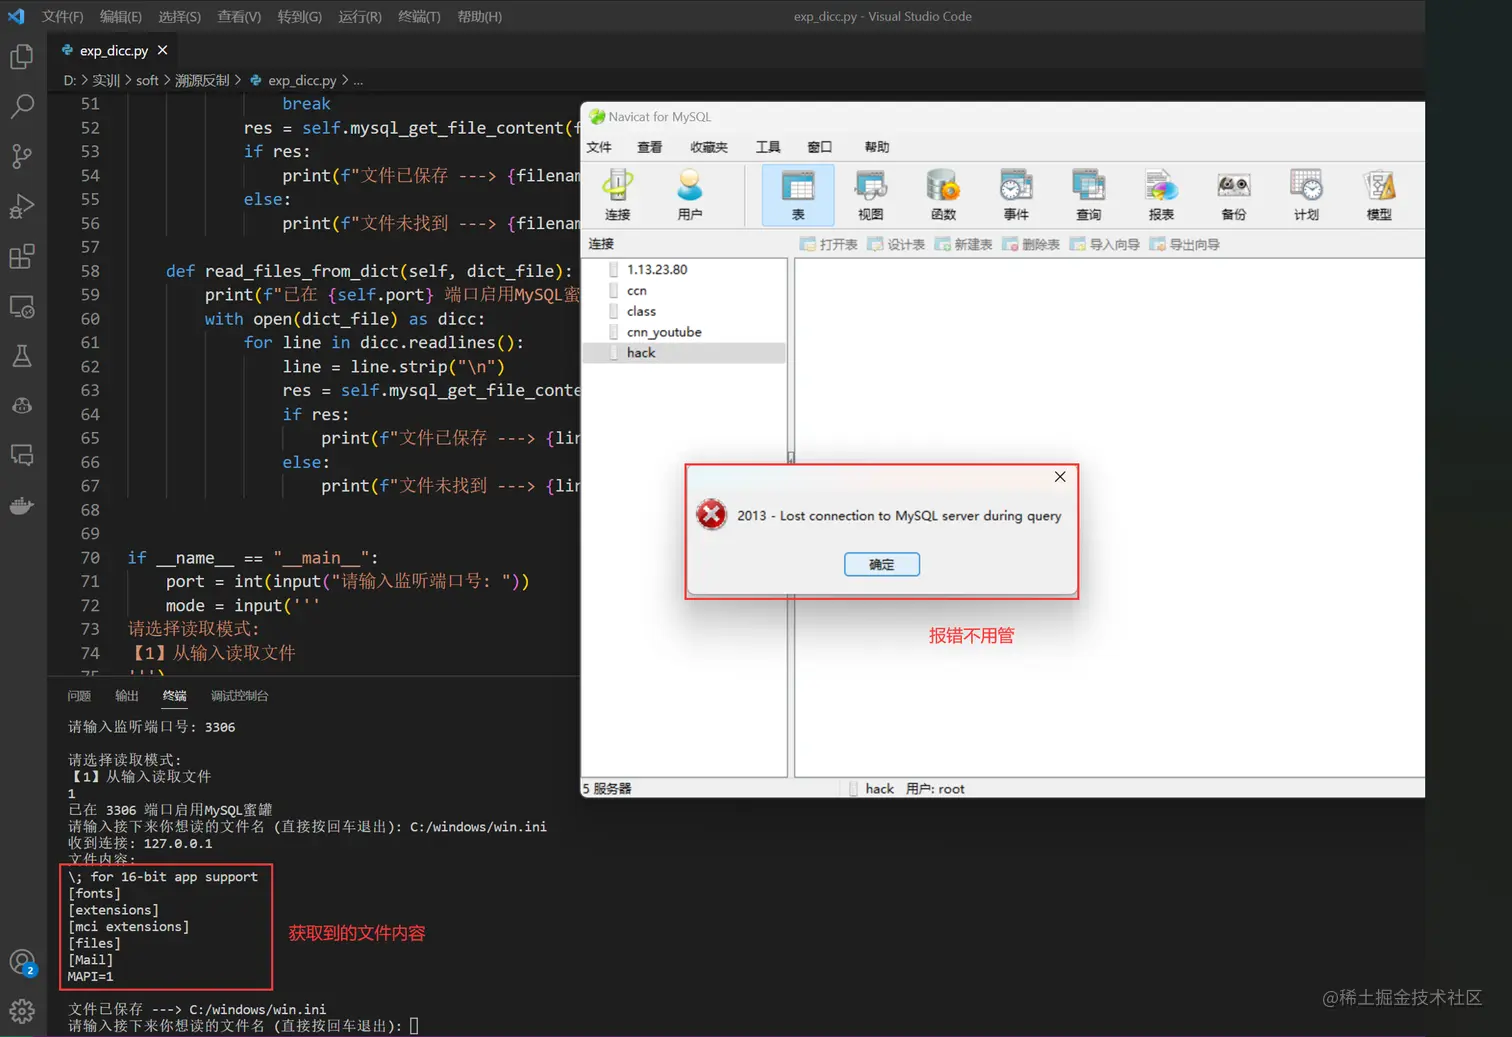Click soft in the editor breadcrumb
This screenshot has height=1037, width=1512.
coord(147,80)
